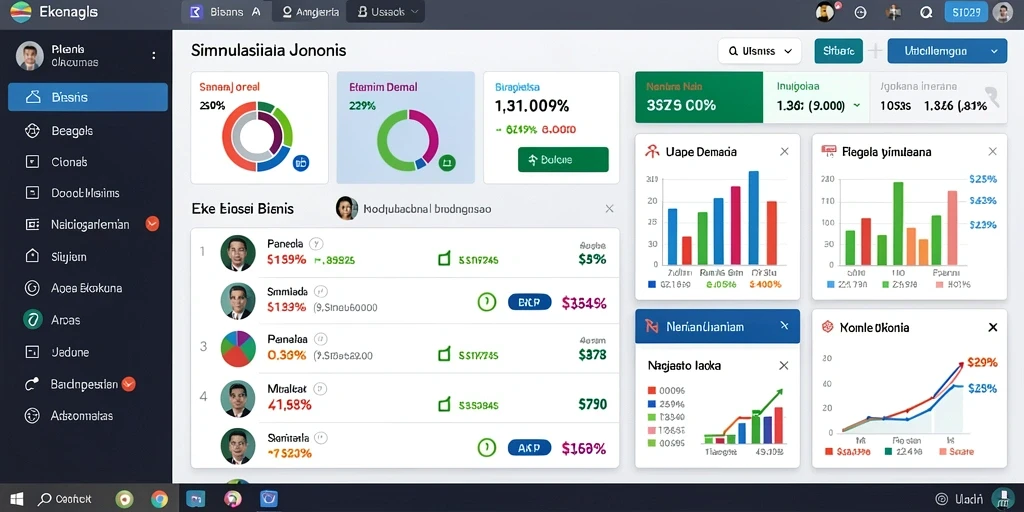1024x512 pixels.
Task: Click info icon beside Smmlada row
Action: point(321,292)
